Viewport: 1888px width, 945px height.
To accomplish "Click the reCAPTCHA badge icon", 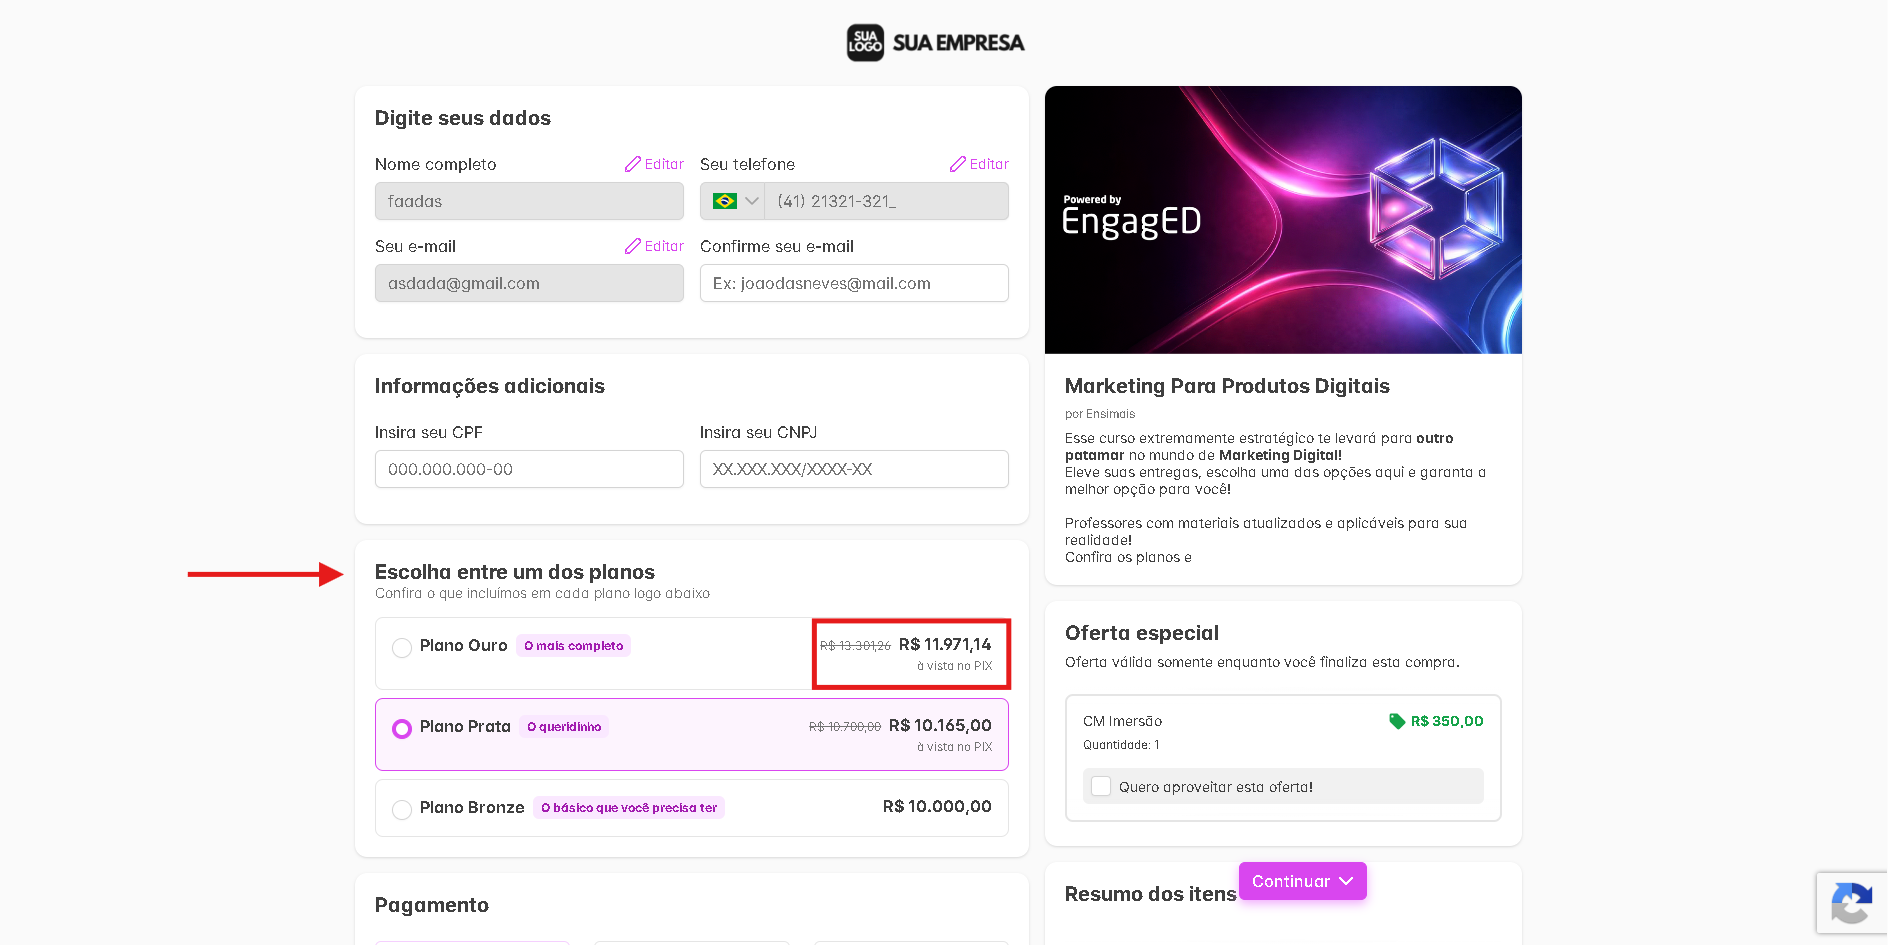I will pyautogui.click(x=1852, y=904).
